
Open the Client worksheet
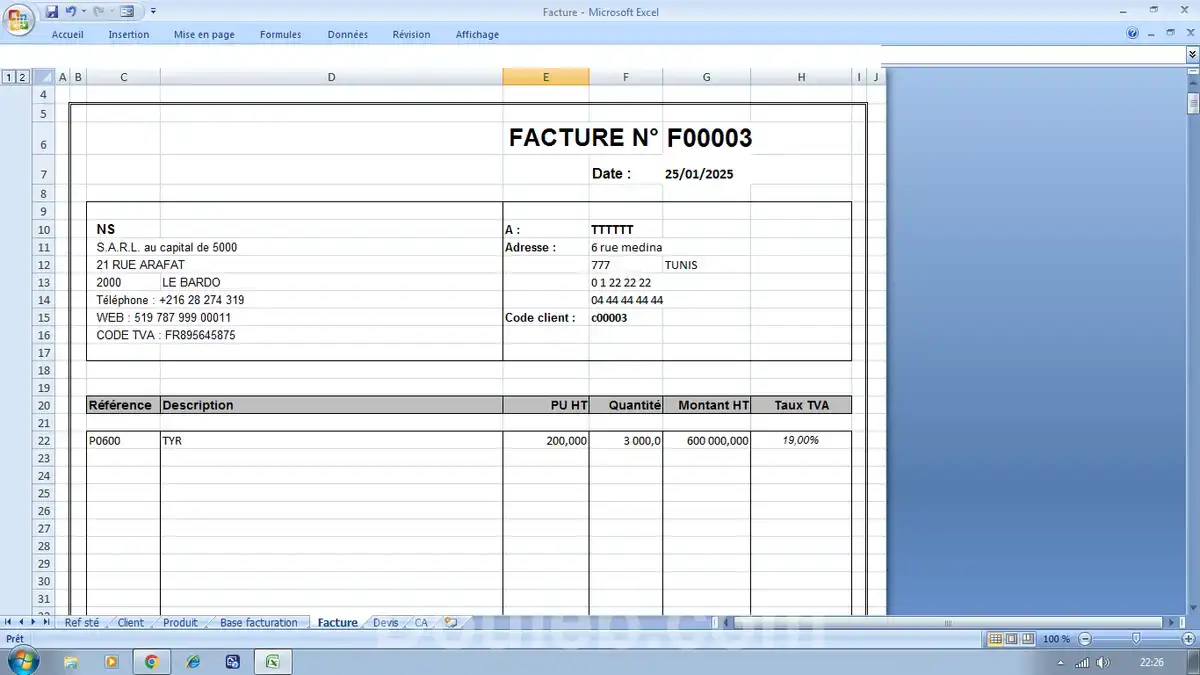(130, 621)
